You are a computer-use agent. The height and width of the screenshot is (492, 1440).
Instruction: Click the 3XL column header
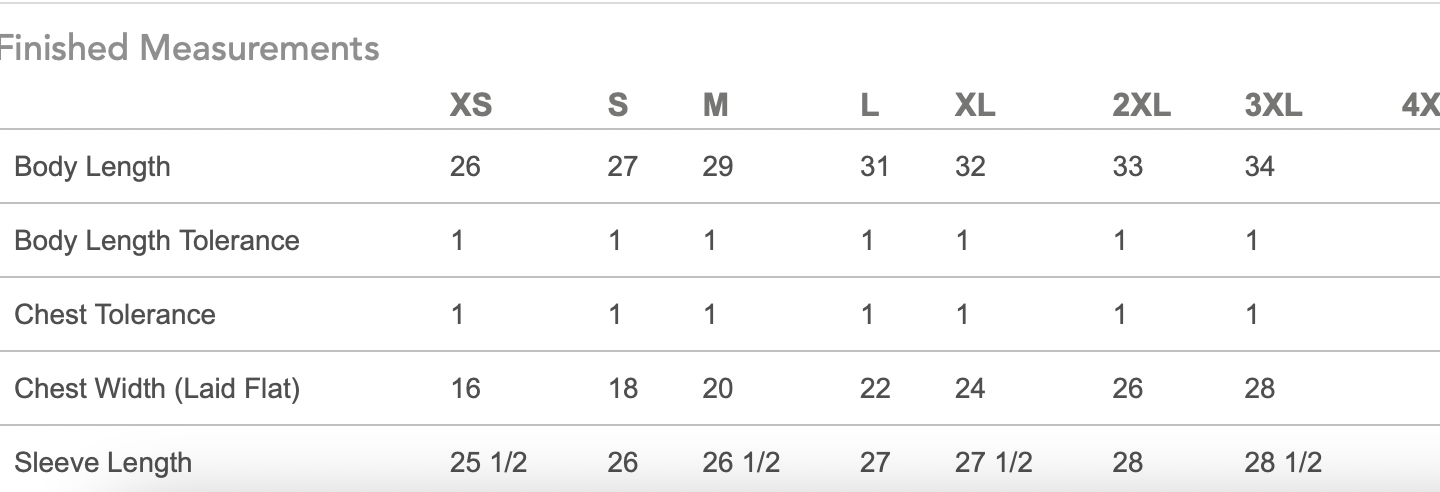1274,105
